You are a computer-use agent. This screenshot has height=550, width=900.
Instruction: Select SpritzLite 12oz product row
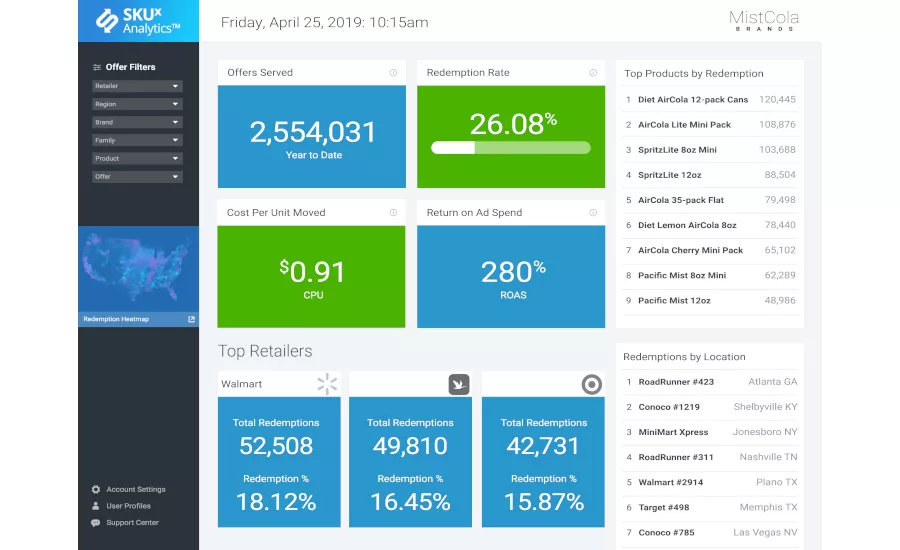click(711, 175)
